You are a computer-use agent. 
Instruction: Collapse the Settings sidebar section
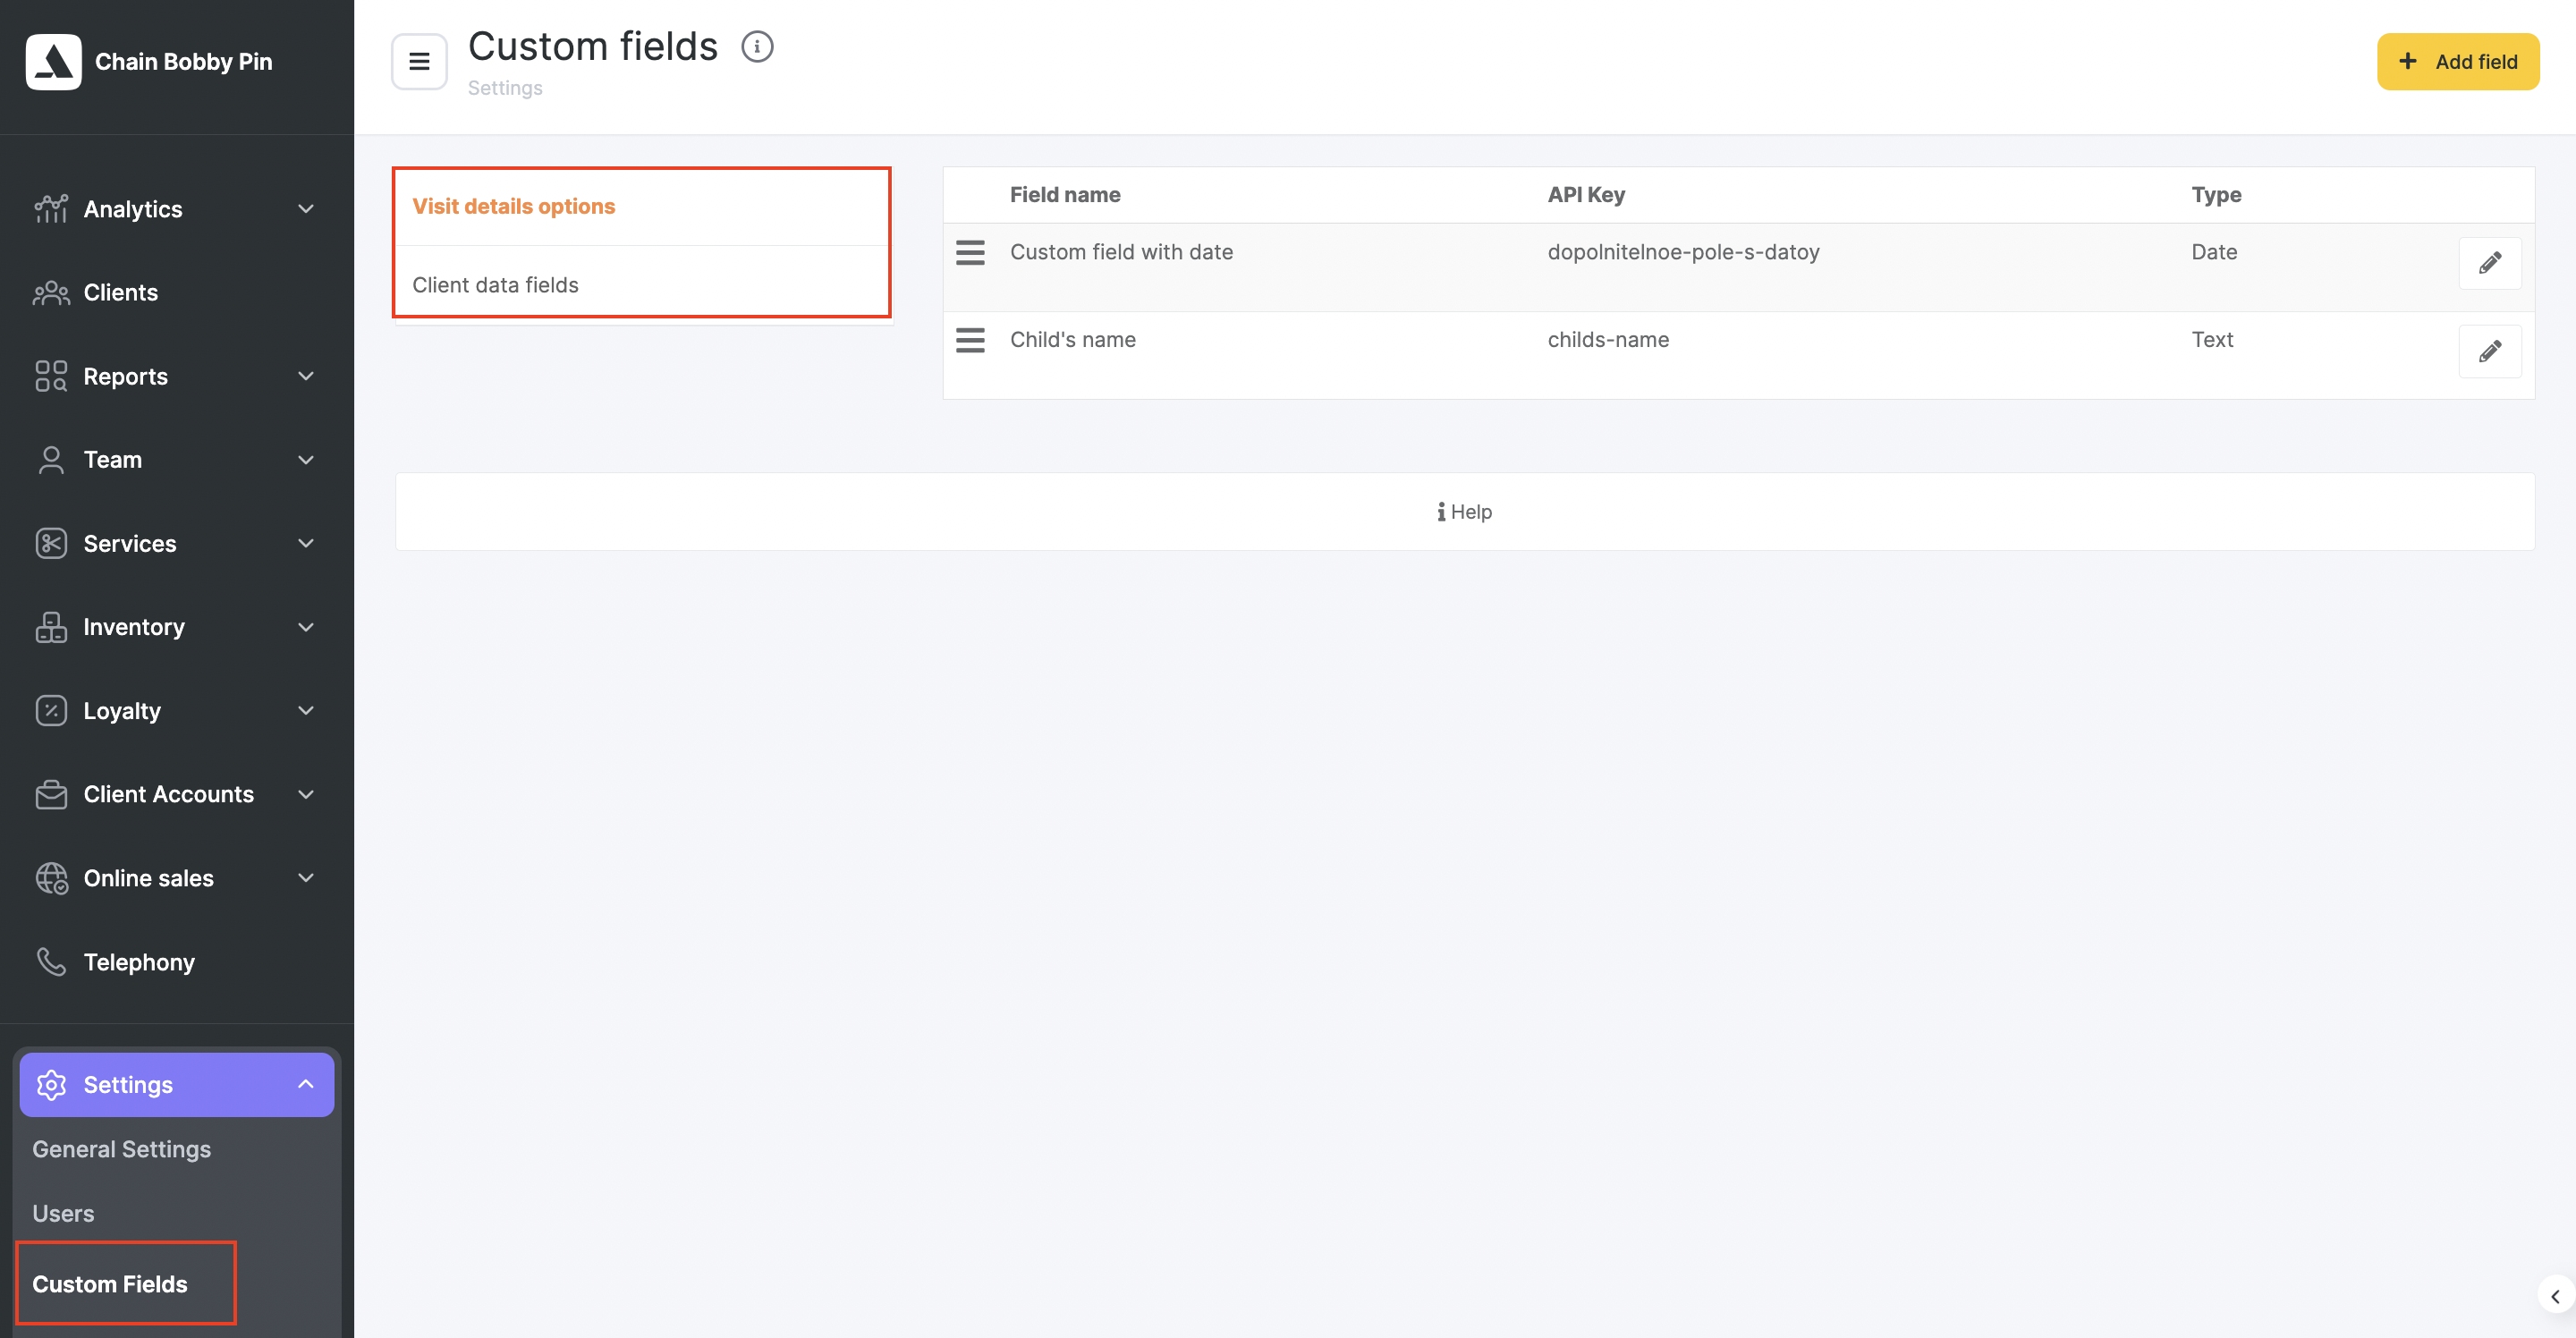point(306,1084)
